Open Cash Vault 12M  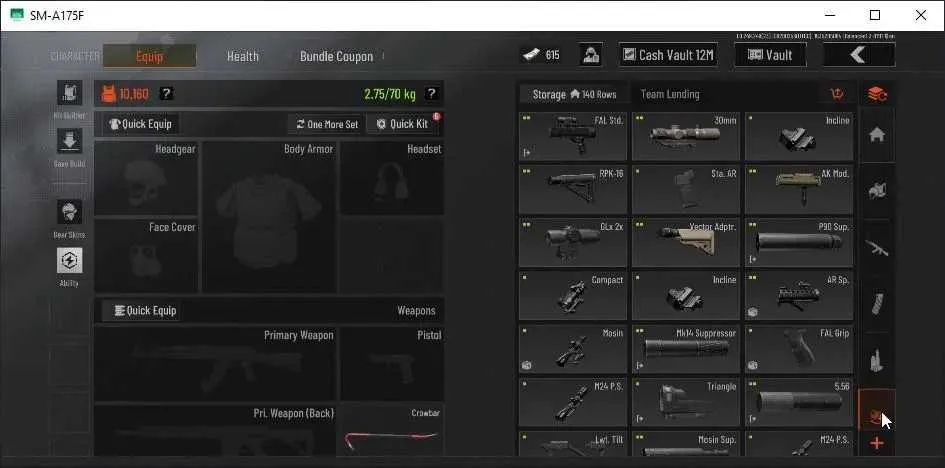click(x=668, y=55)
